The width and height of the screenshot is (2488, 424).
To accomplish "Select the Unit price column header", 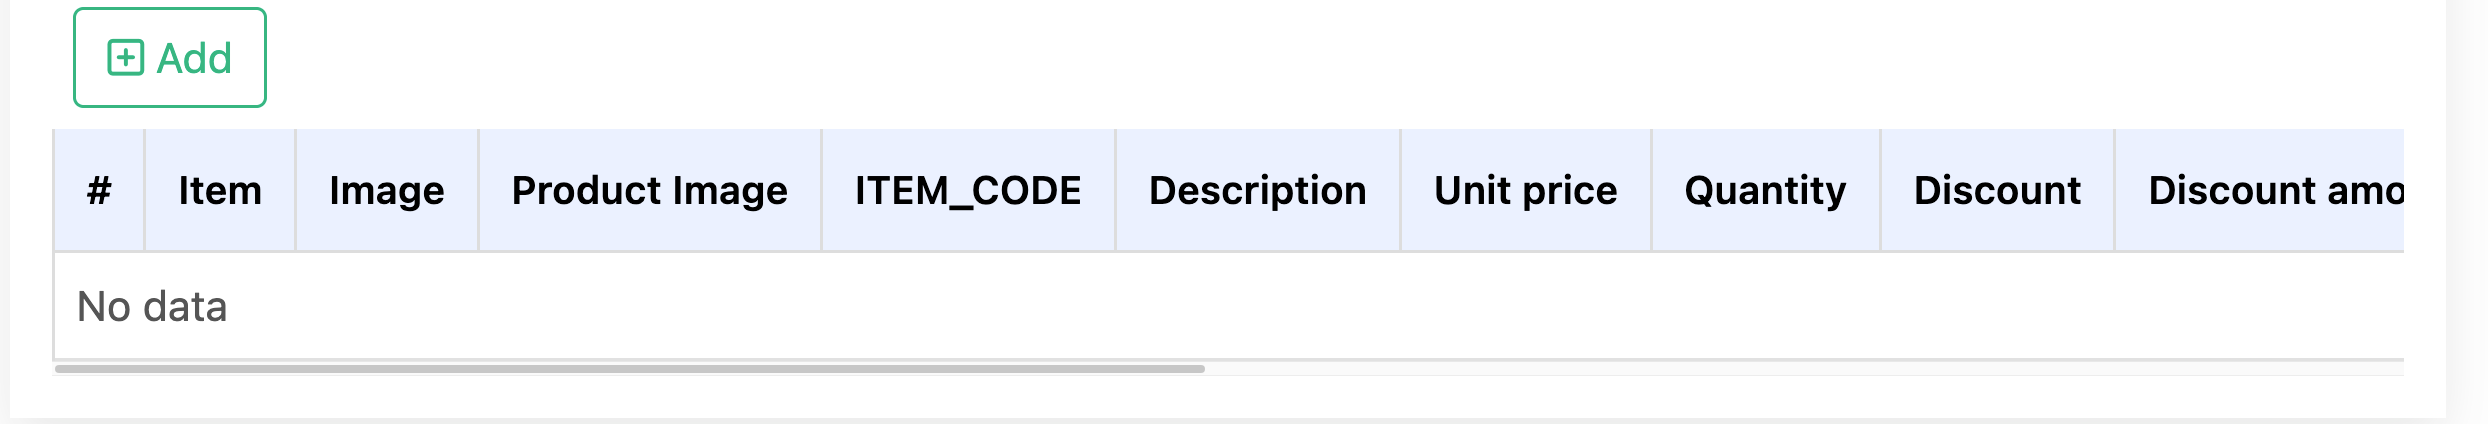I will point(1525,190).
